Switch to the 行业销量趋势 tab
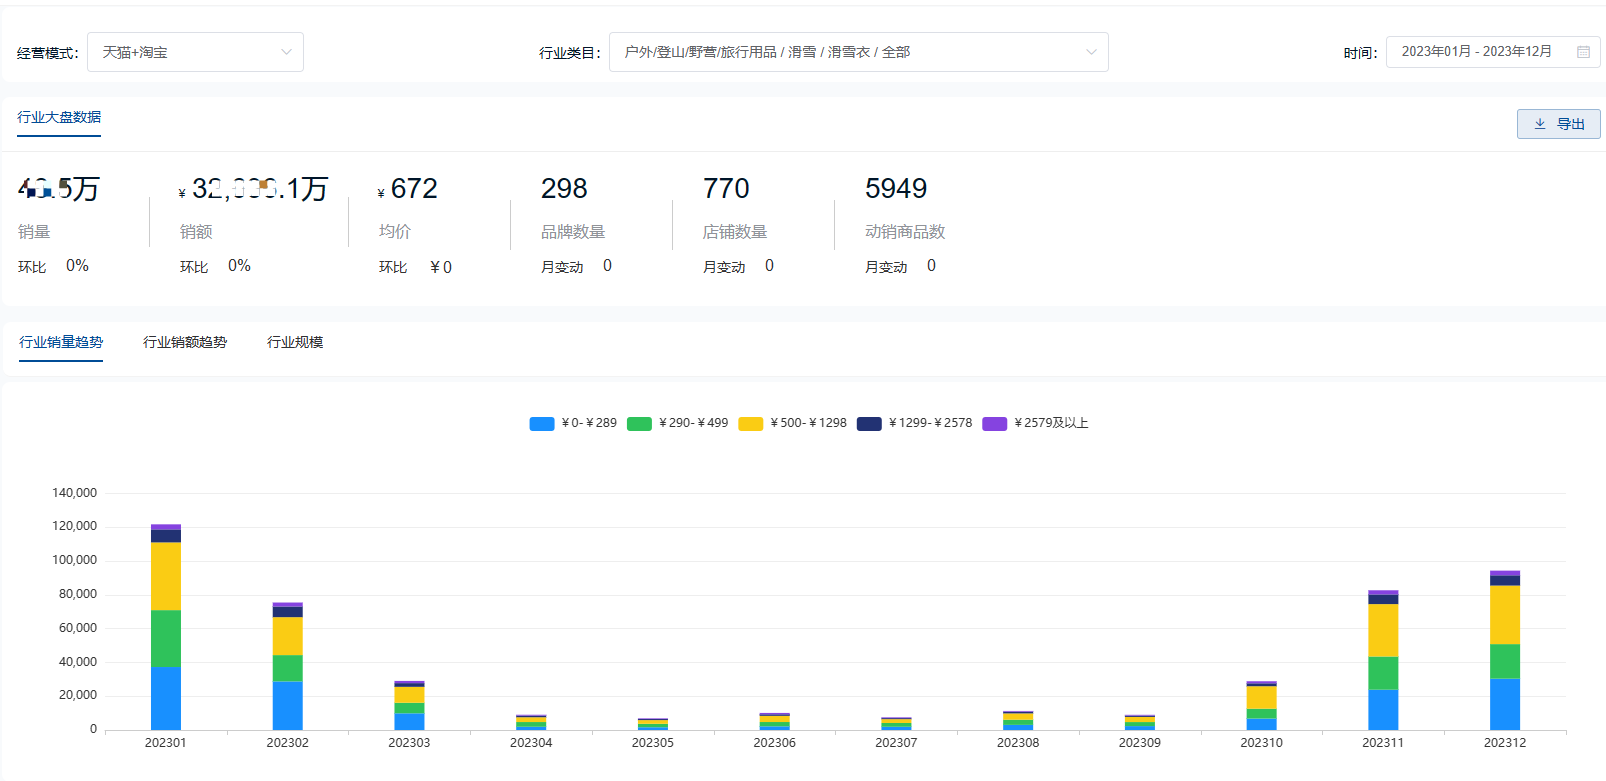Screen dimensions: 1606x781 click(61, 342)
